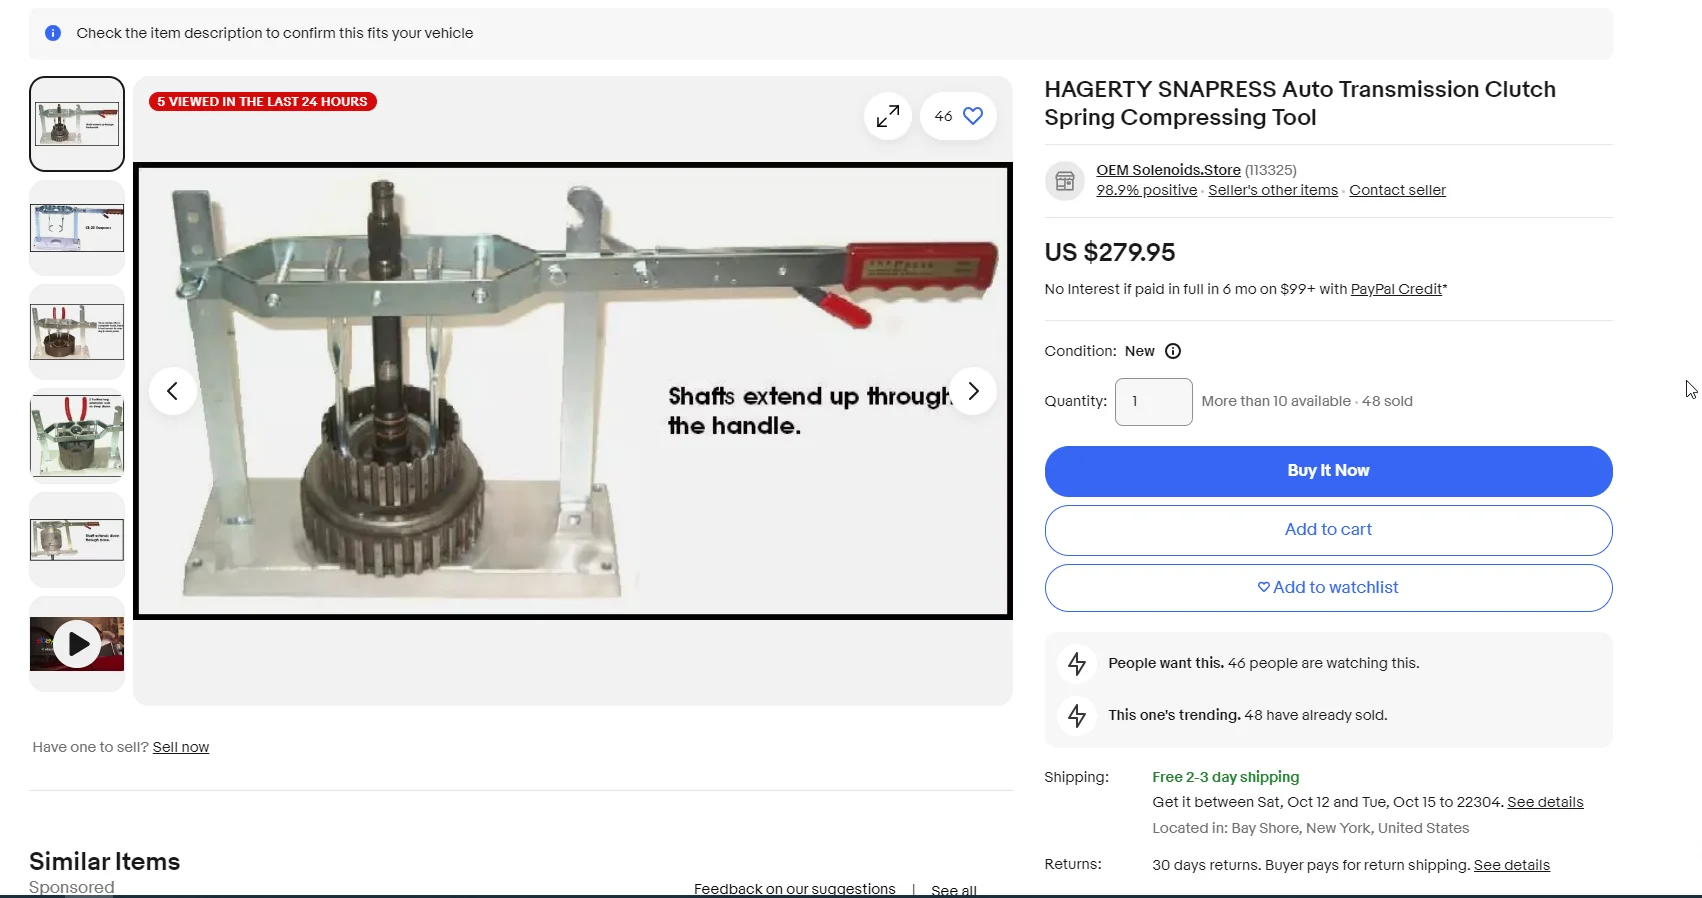The image size is (1702, 898).
Task: Show the next product image
Action: point(973,391)
